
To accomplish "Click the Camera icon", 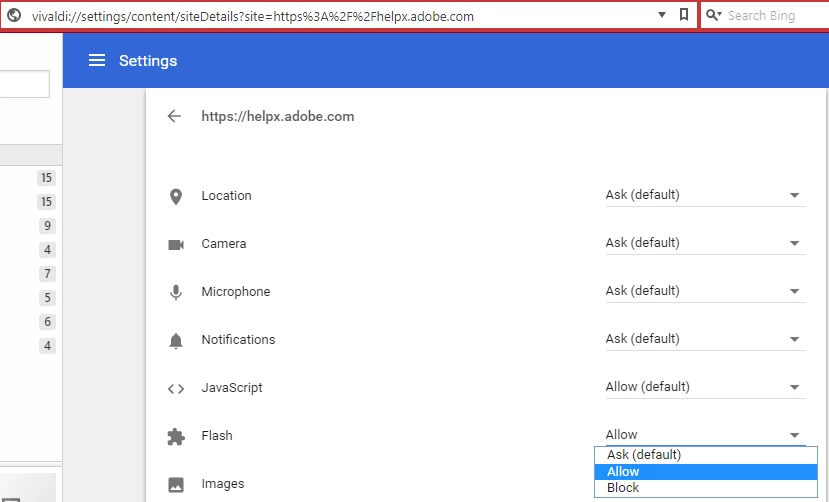I will (x=176, y=245).
